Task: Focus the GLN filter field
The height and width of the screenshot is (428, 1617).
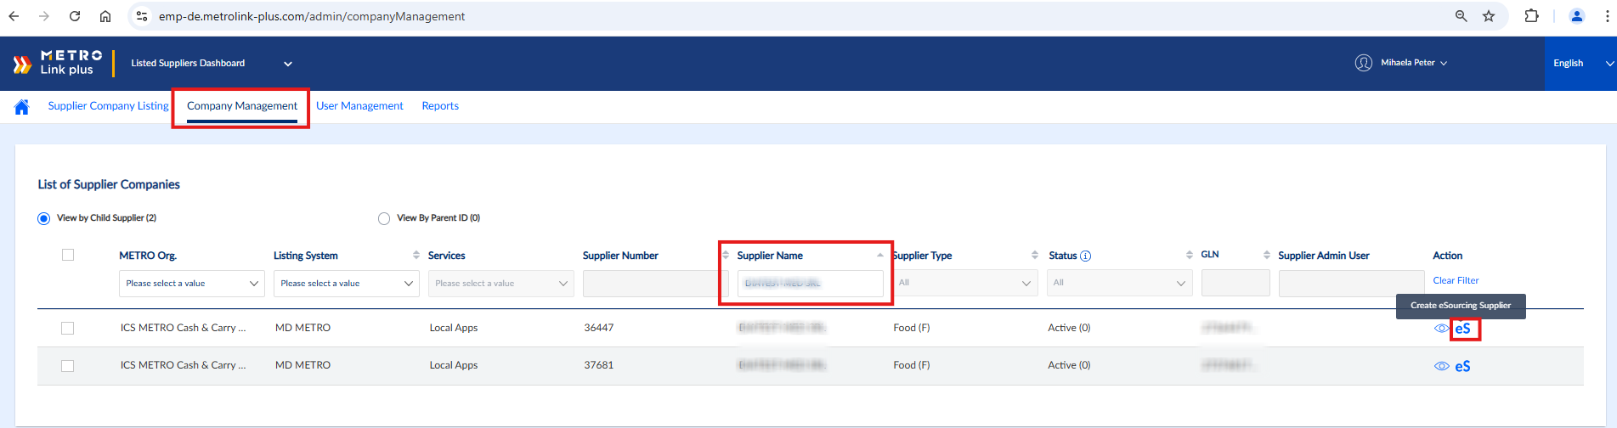Action: click(1235, 283)
